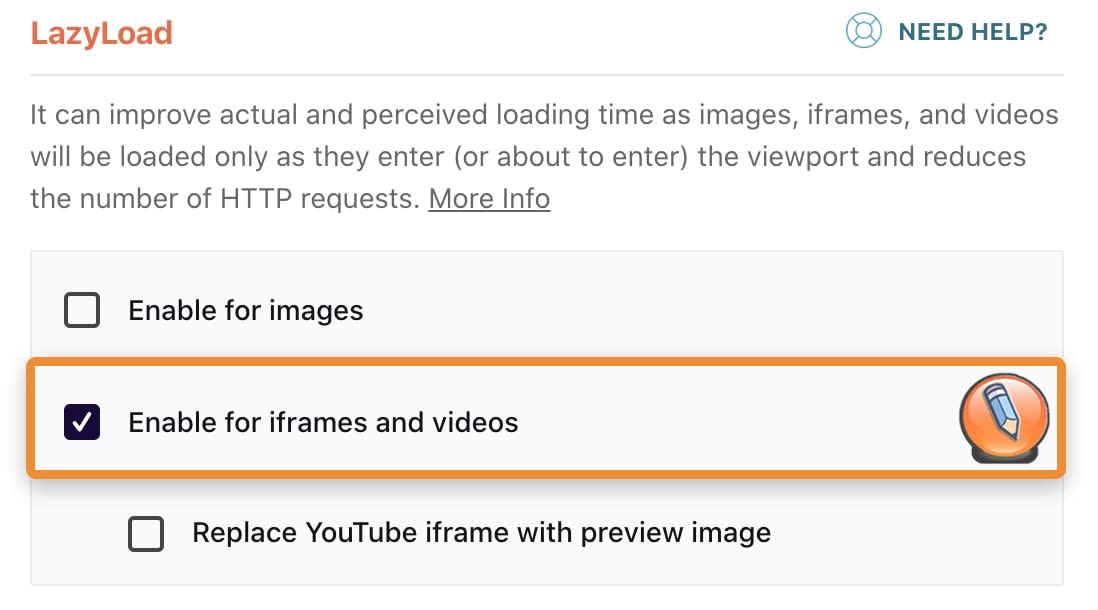Click the lifebuoy help icon

tap(863, 31)
